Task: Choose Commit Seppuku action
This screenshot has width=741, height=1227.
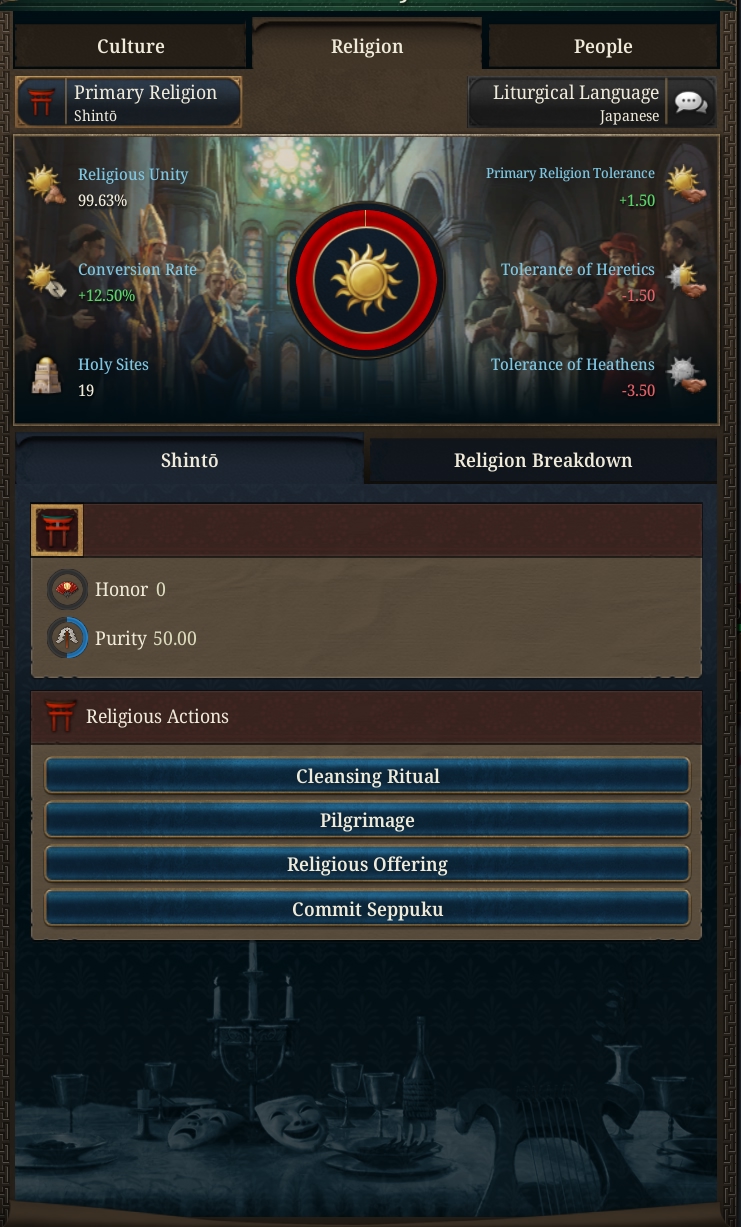Action: [x=368, y=909]
